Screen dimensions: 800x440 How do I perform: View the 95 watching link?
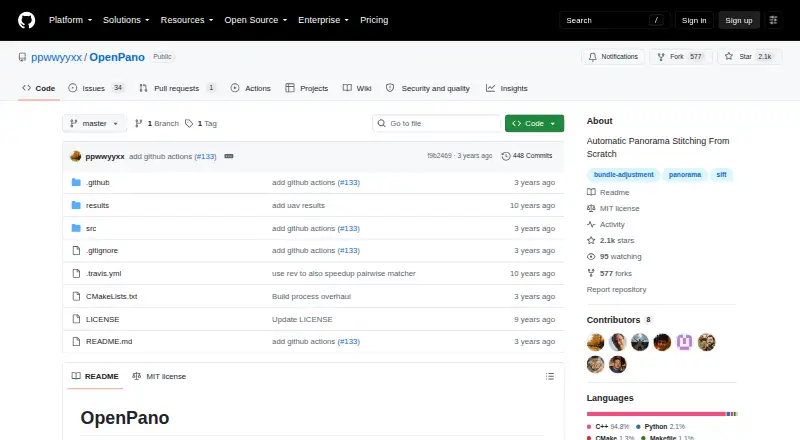(x=614, y=257)
